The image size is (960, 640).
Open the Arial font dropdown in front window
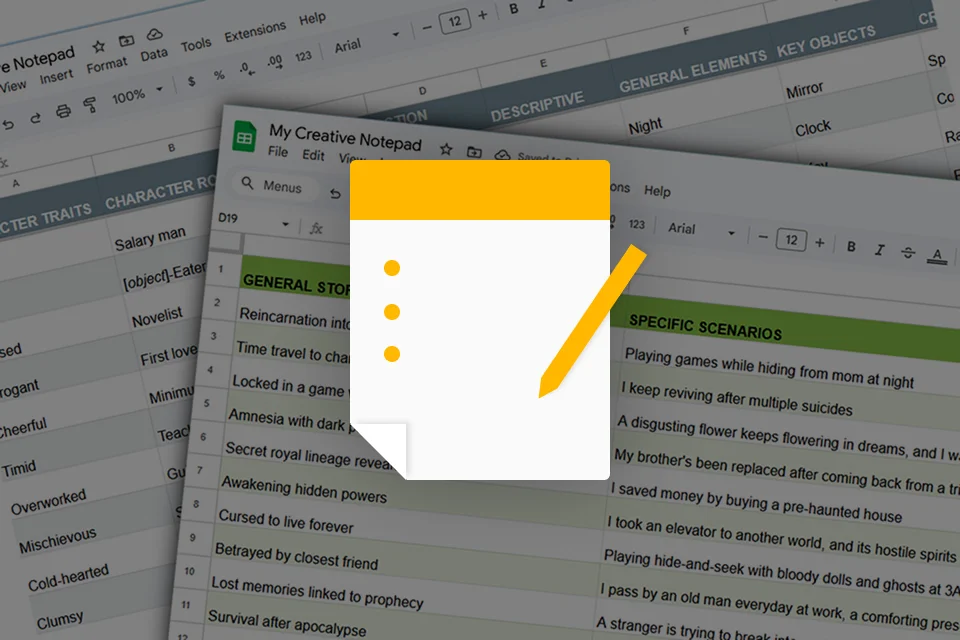(702, 230)
